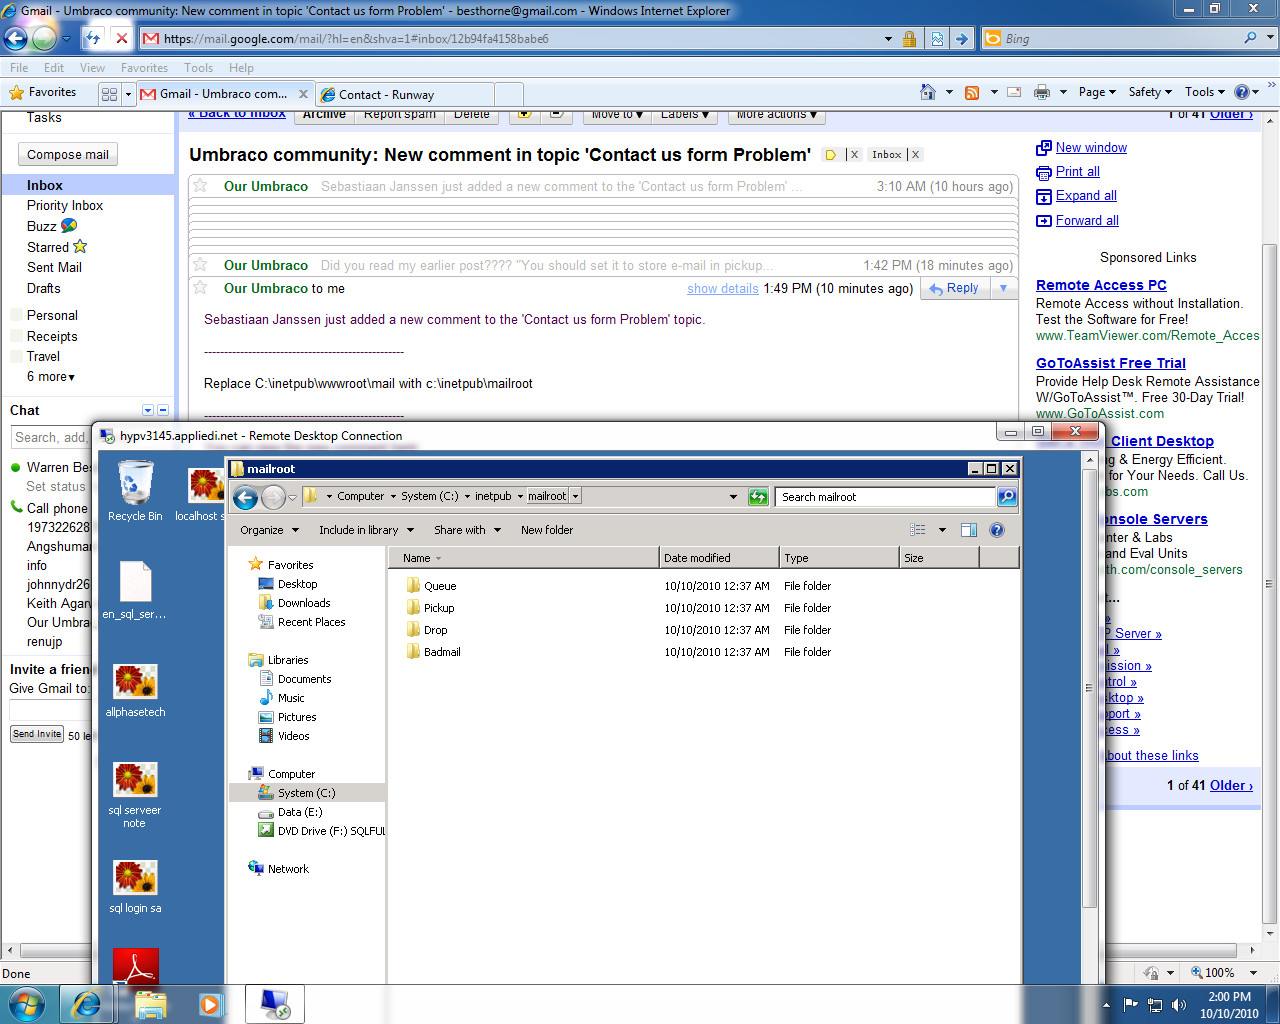Switch to the Contact - Runway tab
The height and width of the screenshot is (1024, 1280).
pos(404,95)
